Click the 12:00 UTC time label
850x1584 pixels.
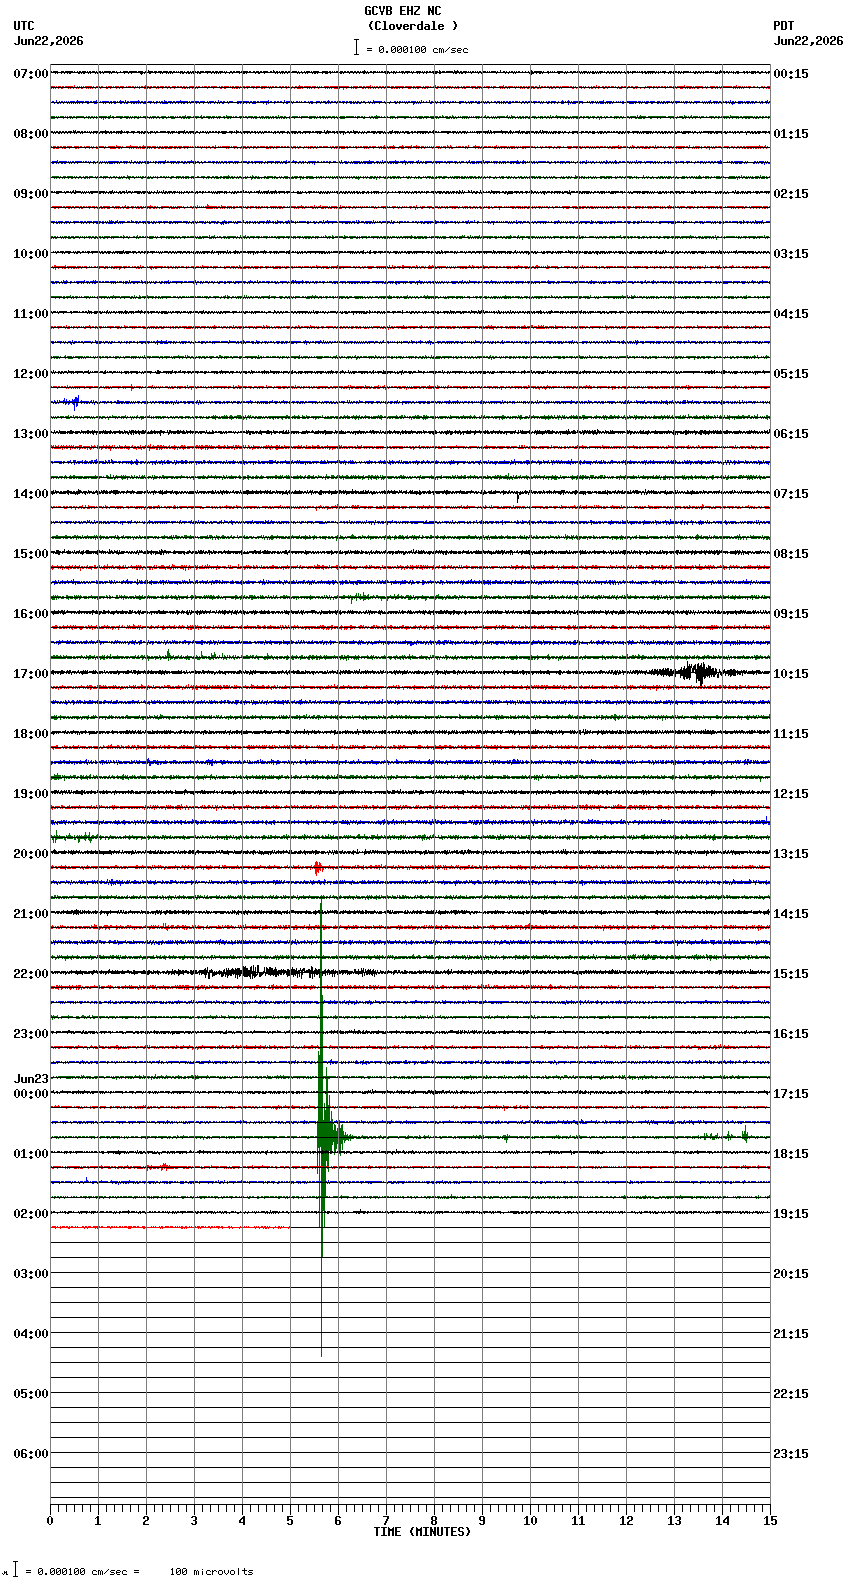click(x=31, y=374)
